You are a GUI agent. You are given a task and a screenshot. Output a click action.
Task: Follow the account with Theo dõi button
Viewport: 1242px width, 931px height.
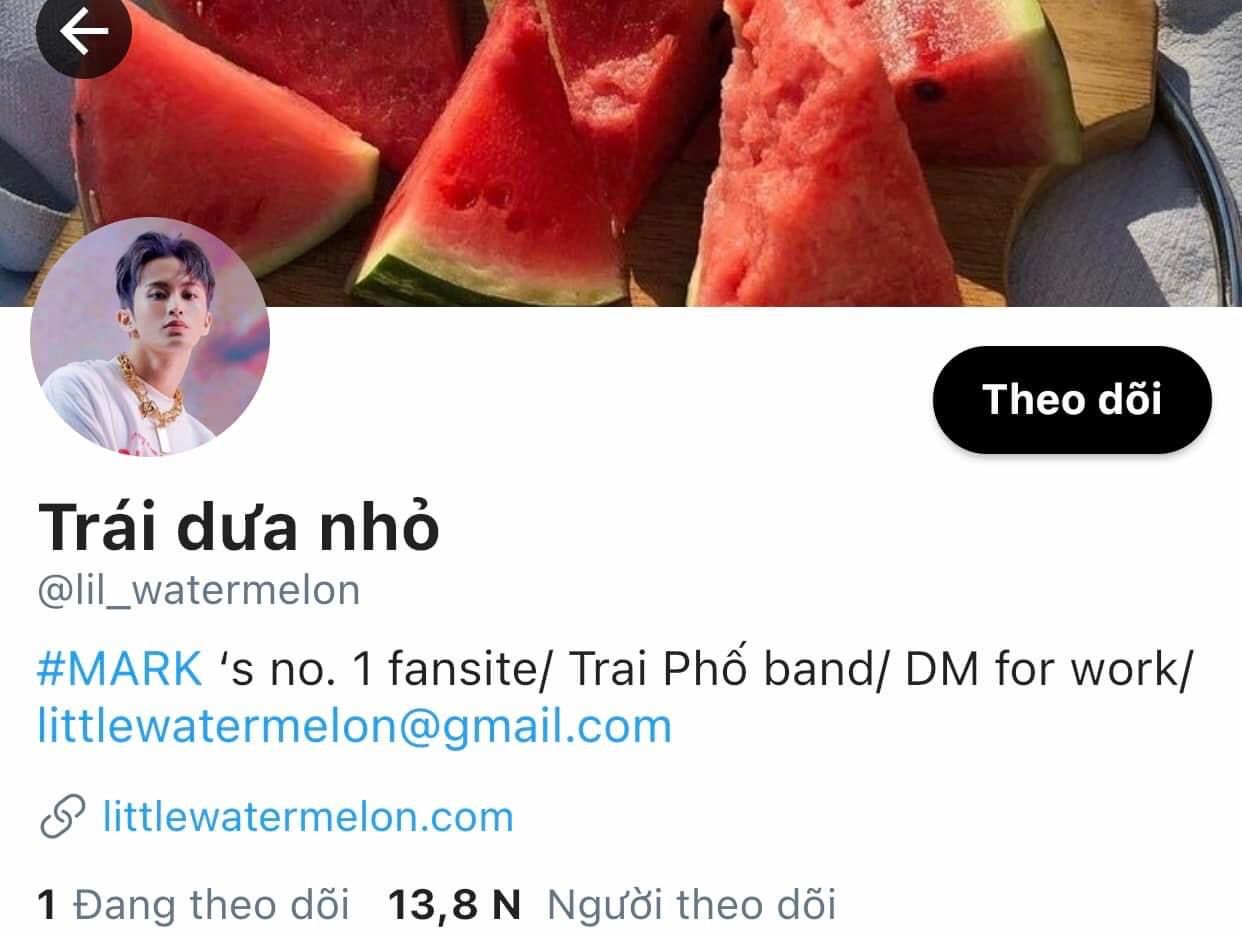tap(1072, 399)
